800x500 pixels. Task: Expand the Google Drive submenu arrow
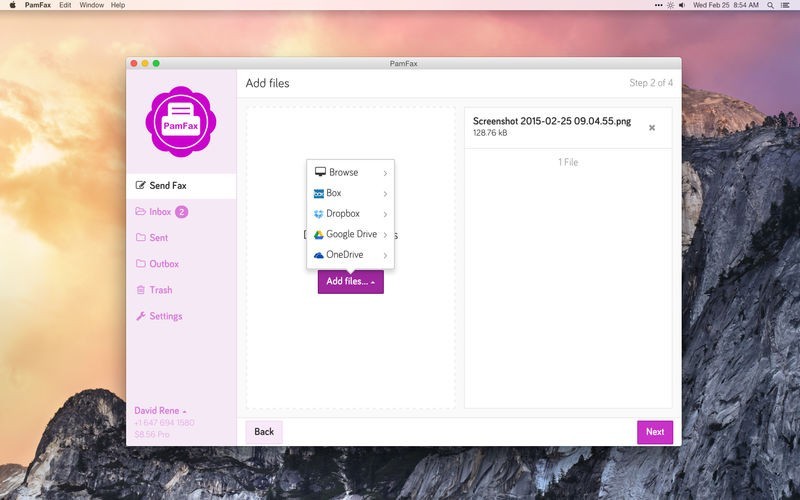[x=385, y=235]
